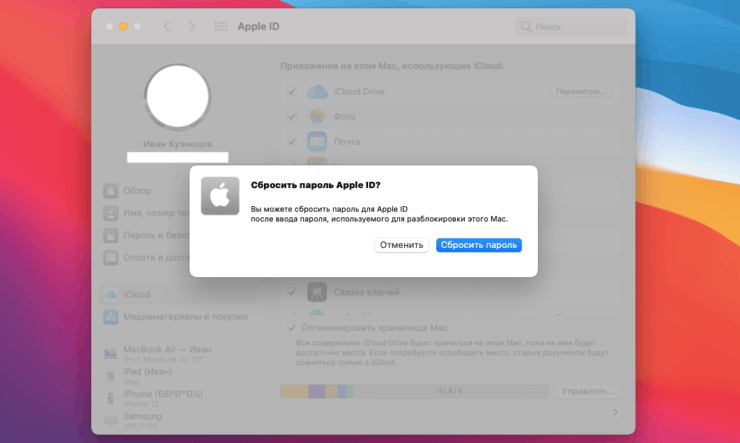This screenshot has height=443, width=740.
Task: Click the credit card icon in sidebar
Action: coord(110,258)
